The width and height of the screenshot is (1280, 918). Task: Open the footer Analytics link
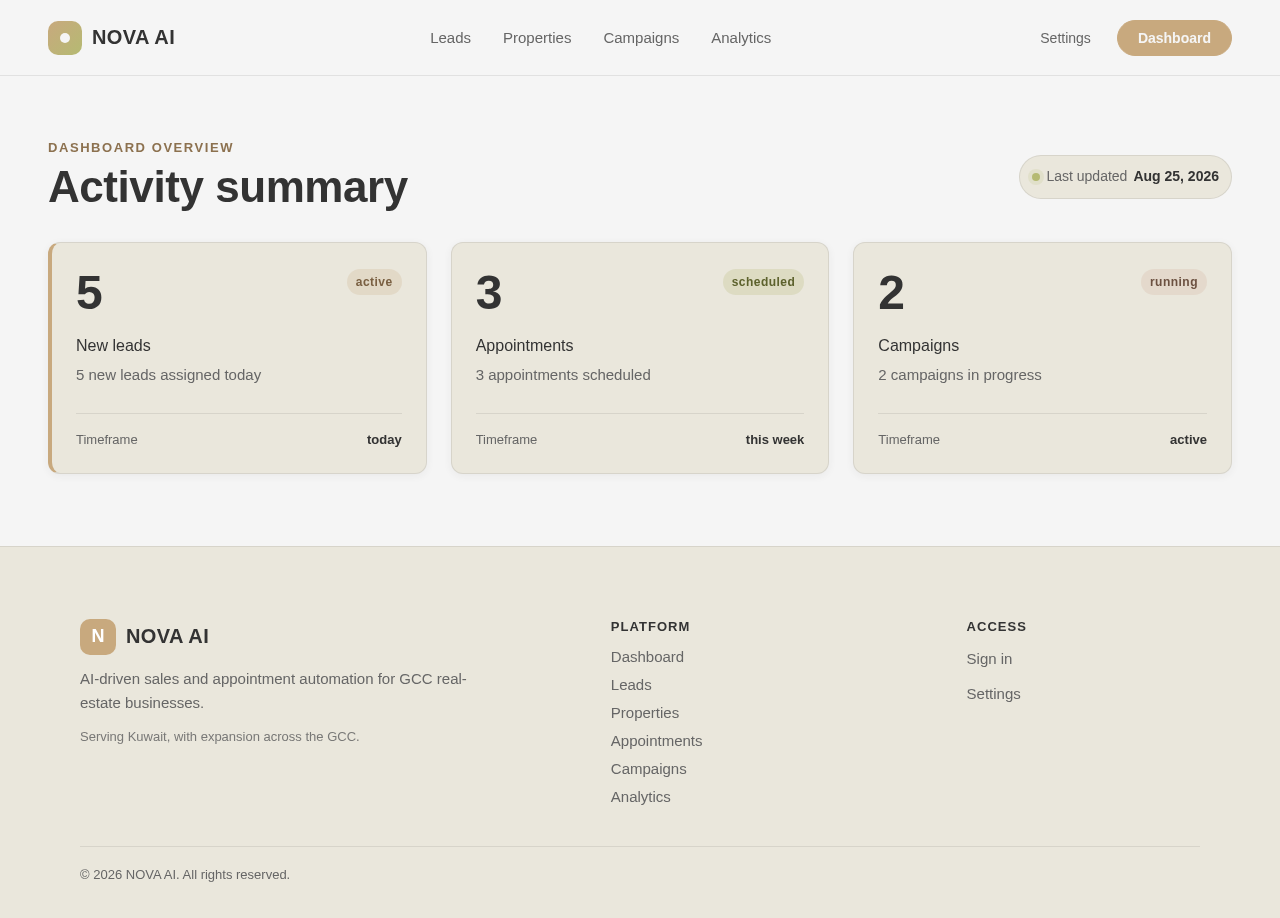coord(641,797)
